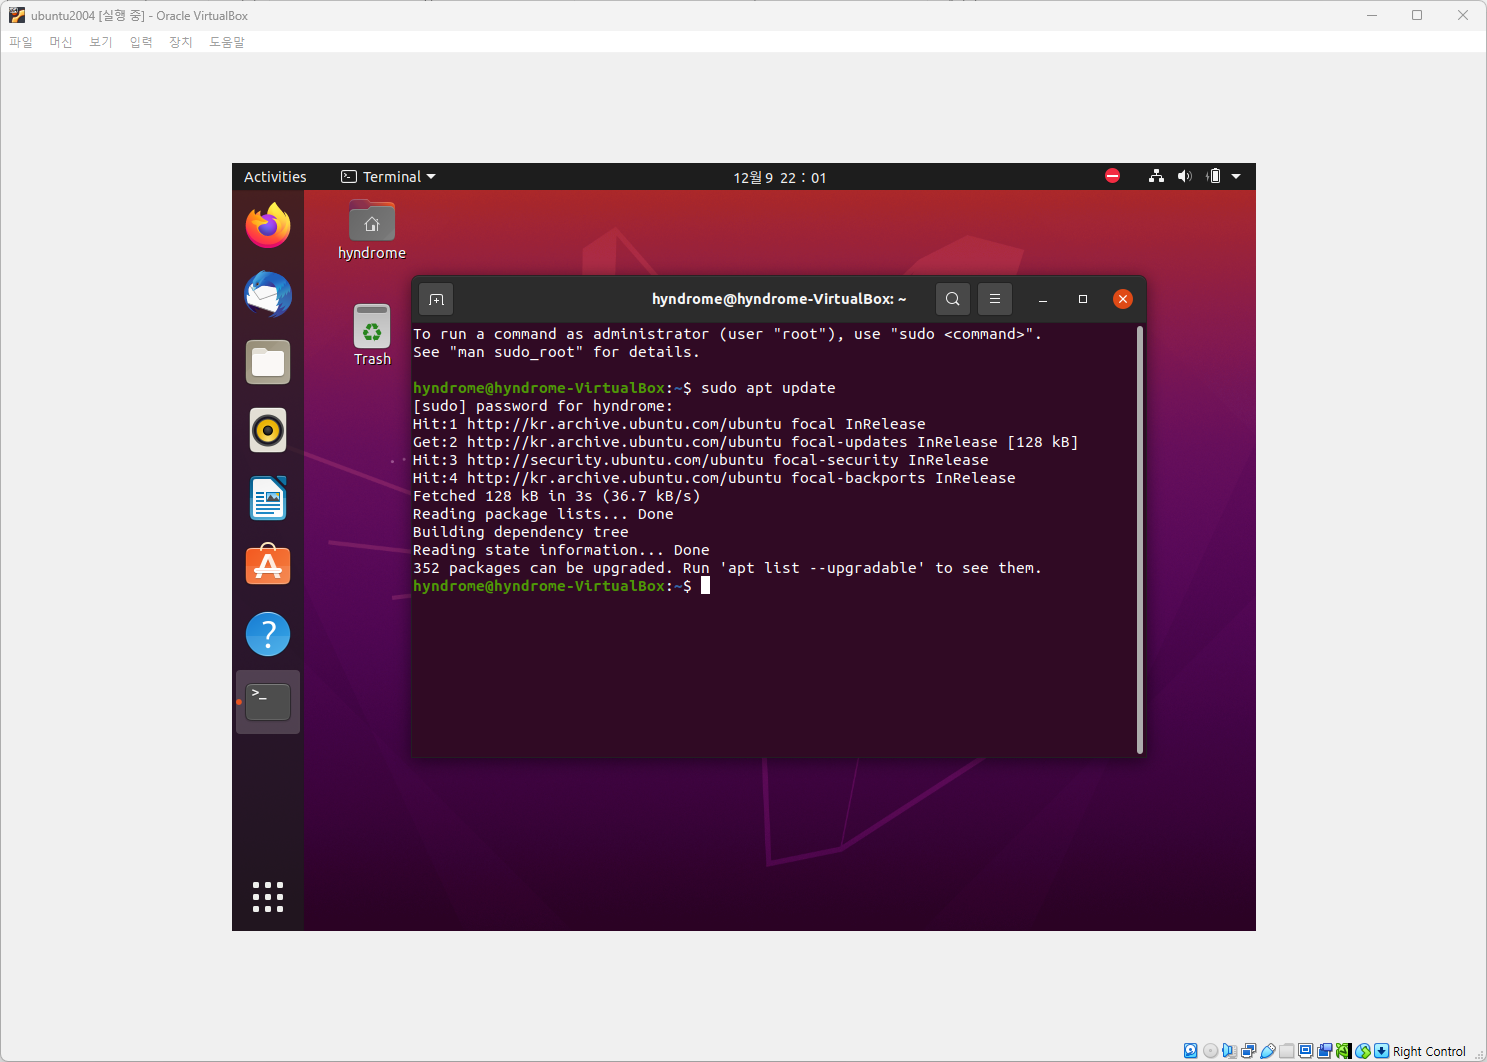The image size is (1487, 1062).
Task: Open LibreOffice Writer from the dock
Action: point(268,498)
